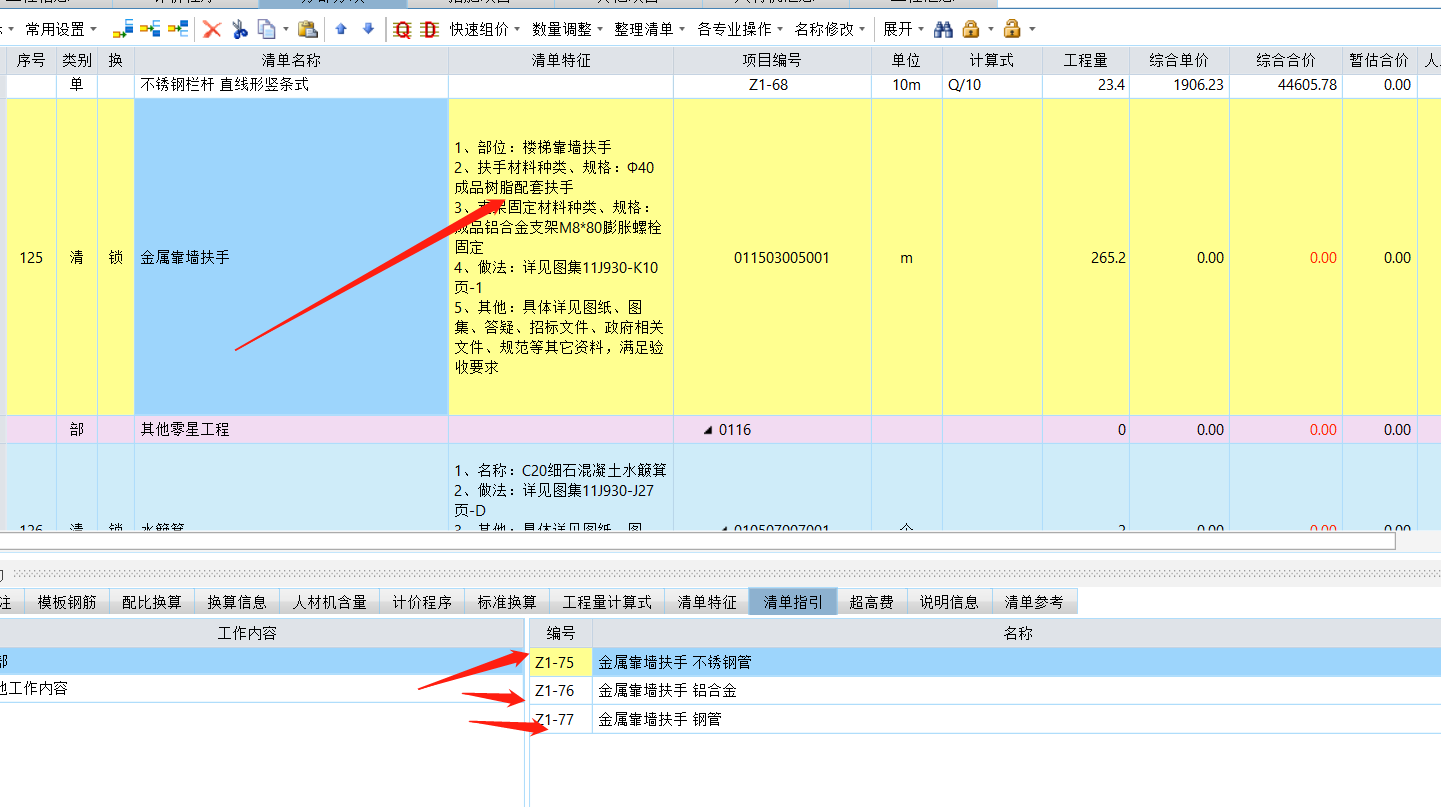The height and width of the screenshot is (807, 1441).
Task: Click the feature description cell of row 125
Action: pyautogui.click(x=561, y=257)
